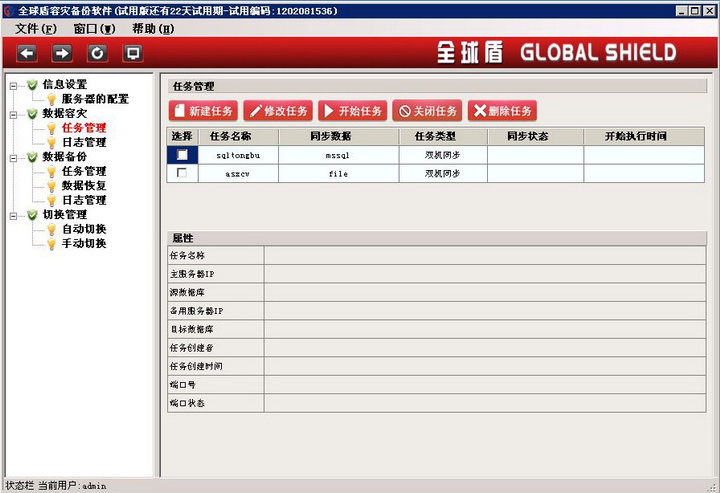Click the 端口状态 property value field
The width and height of the screenshot is (720, 493).
485,403
